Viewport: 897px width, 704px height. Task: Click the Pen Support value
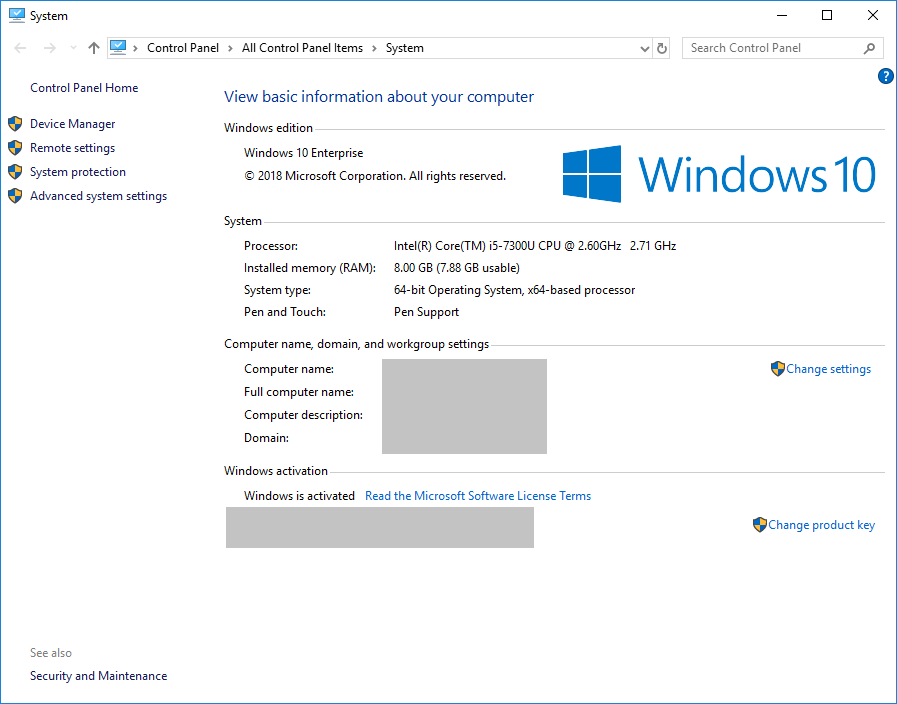click(426, 312)
